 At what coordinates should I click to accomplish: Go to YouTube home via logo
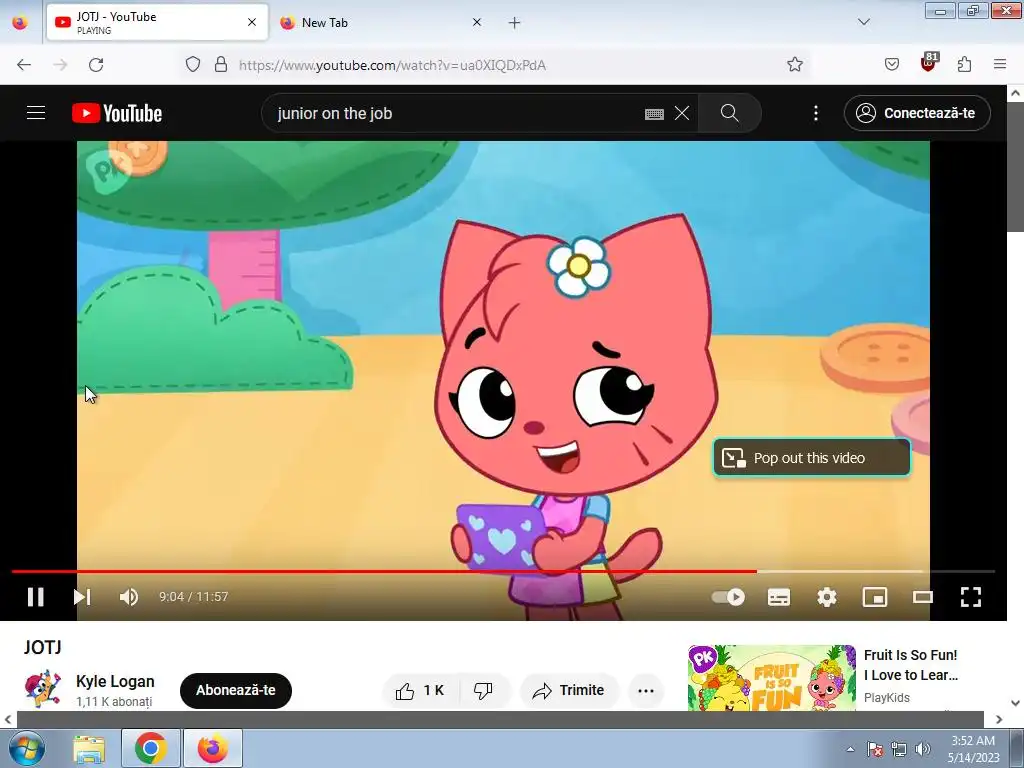[x=117, y=113]
